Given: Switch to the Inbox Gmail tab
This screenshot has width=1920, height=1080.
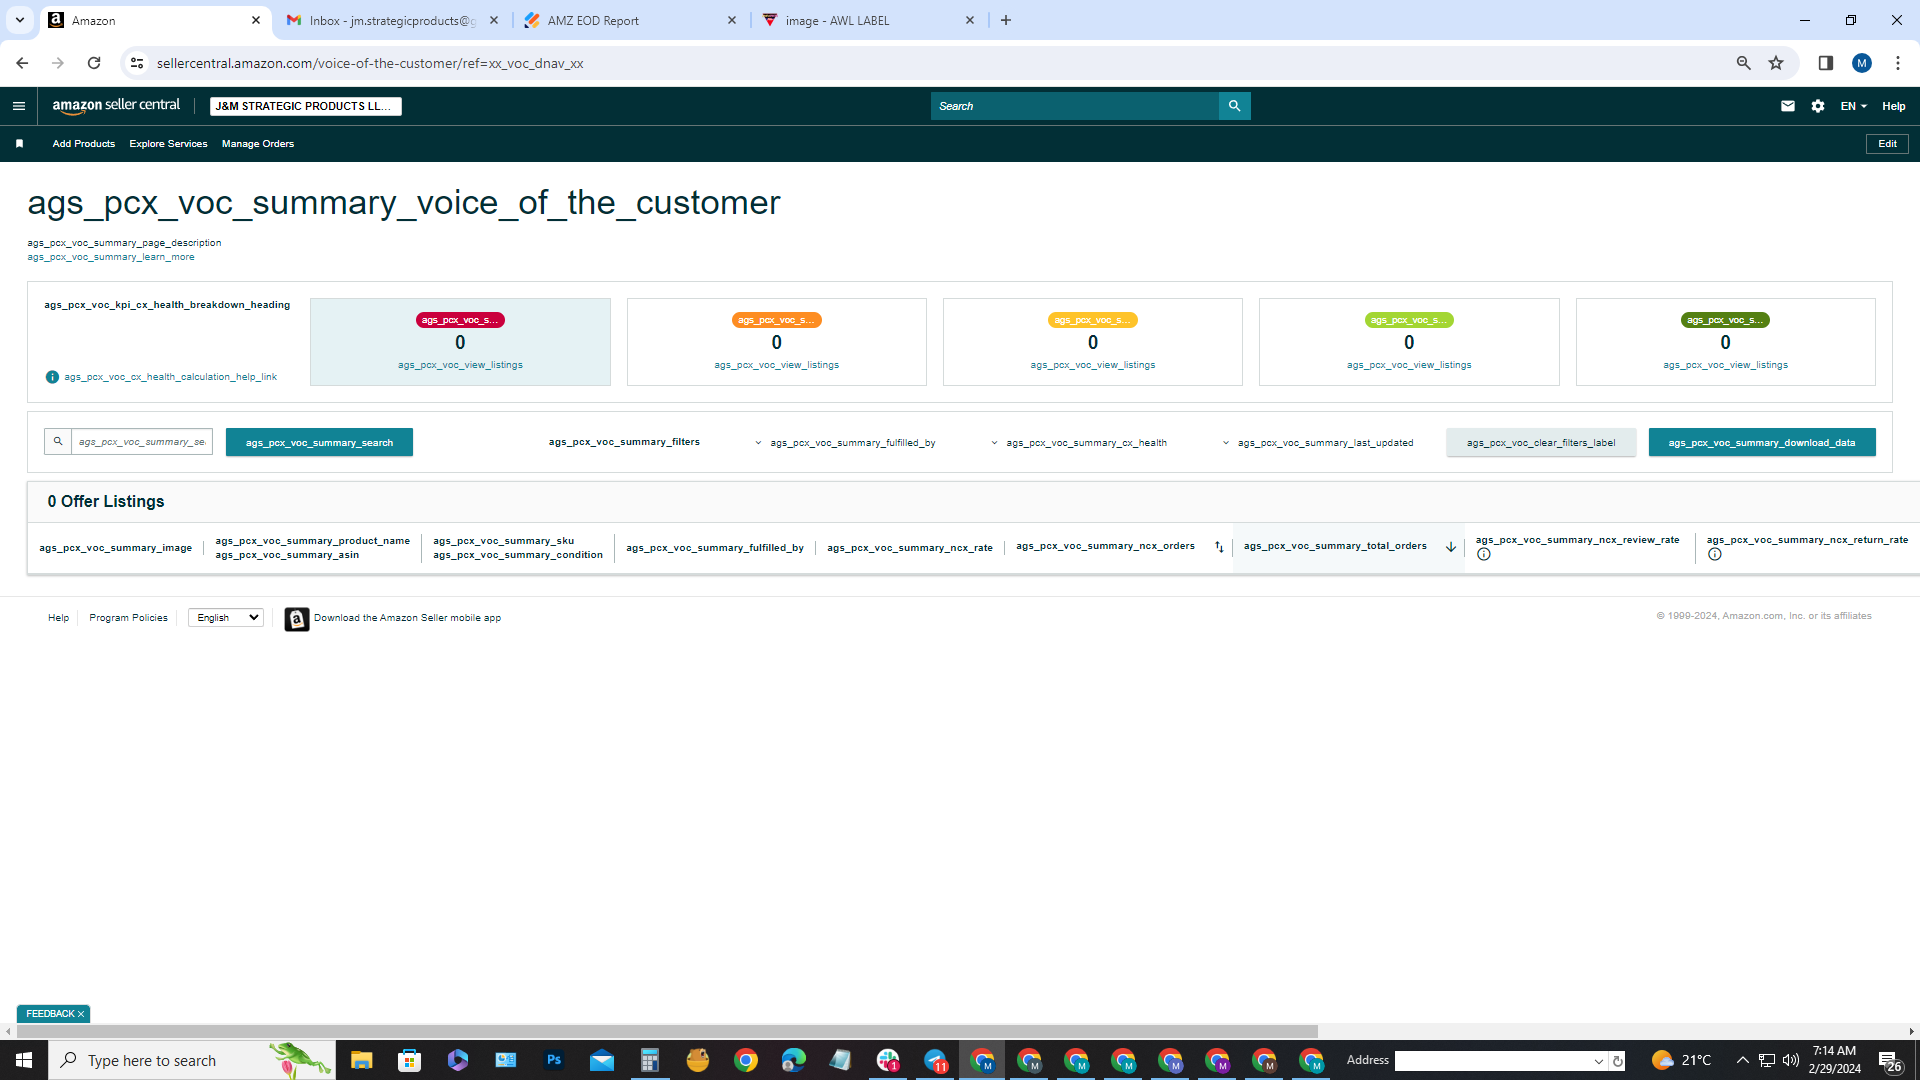Looking at the screenshot, I should (x=392, y=20).
